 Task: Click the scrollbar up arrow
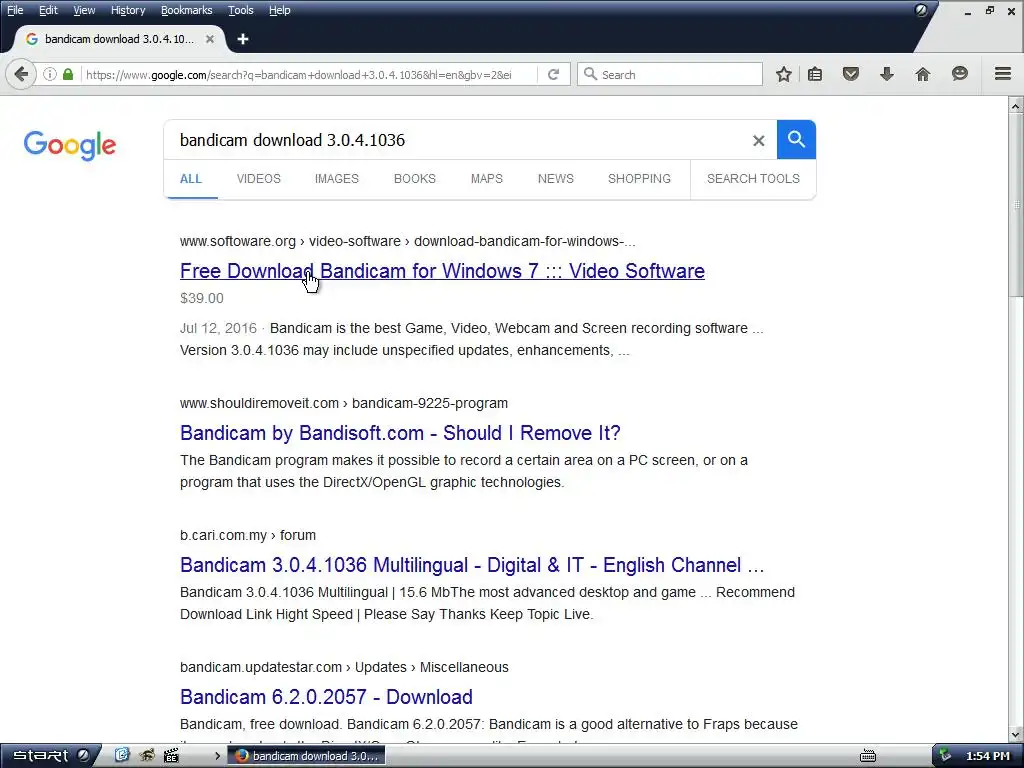(1016, 105)
